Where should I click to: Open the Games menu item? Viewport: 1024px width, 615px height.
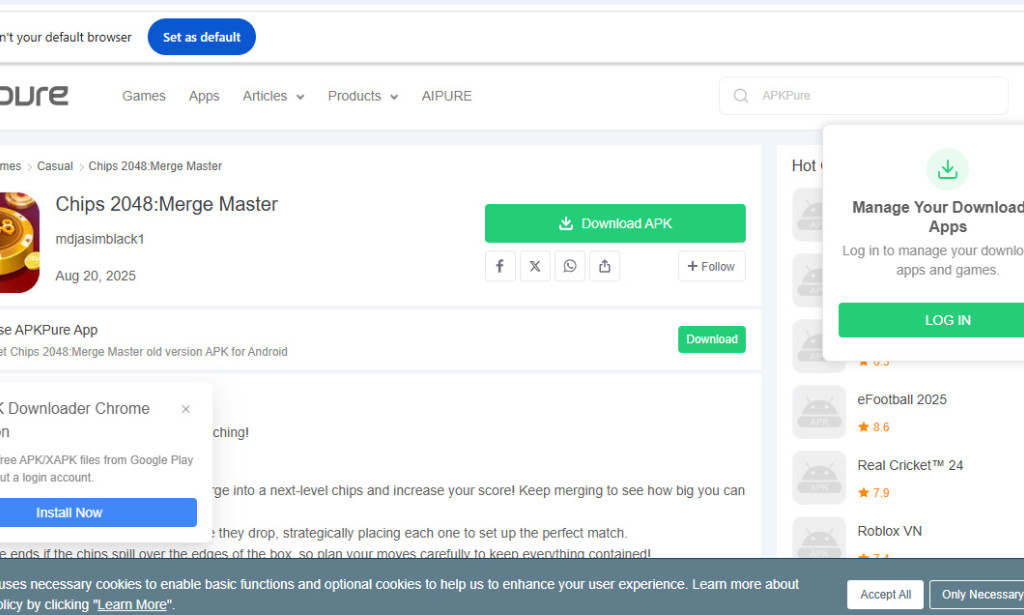pos(143,95)
